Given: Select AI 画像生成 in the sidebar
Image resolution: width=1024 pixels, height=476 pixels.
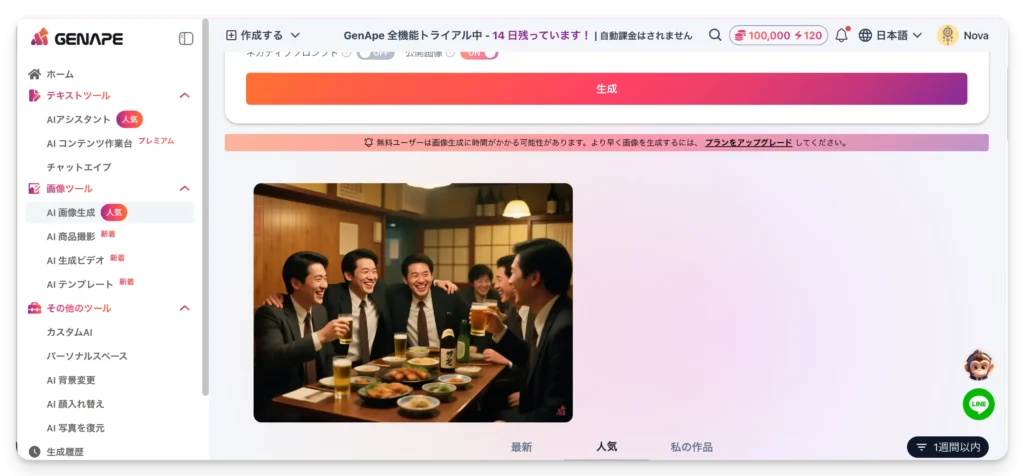Looking at the screenshot, I should point(110,212).
